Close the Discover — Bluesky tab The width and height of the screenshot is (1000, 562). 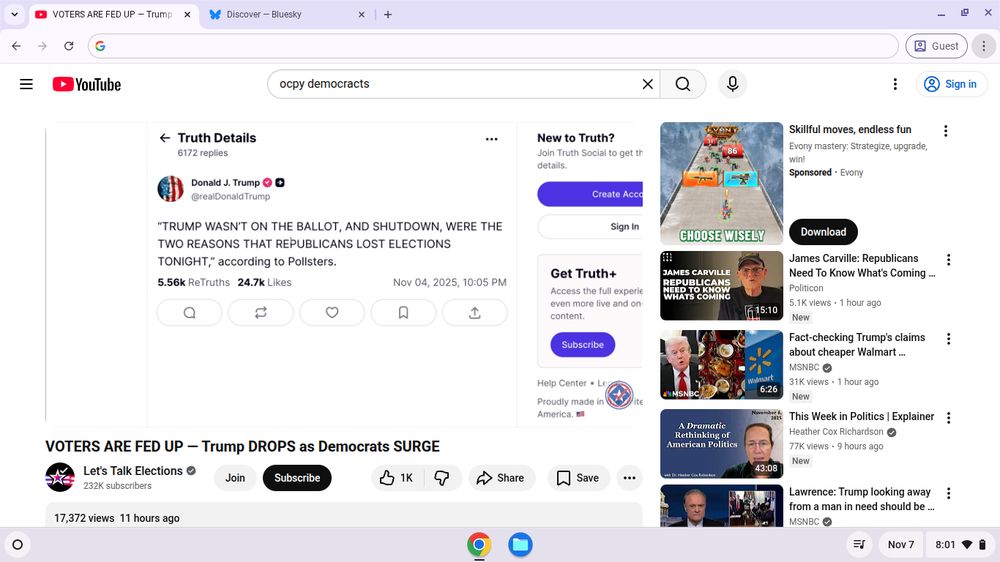click(361, 14)
